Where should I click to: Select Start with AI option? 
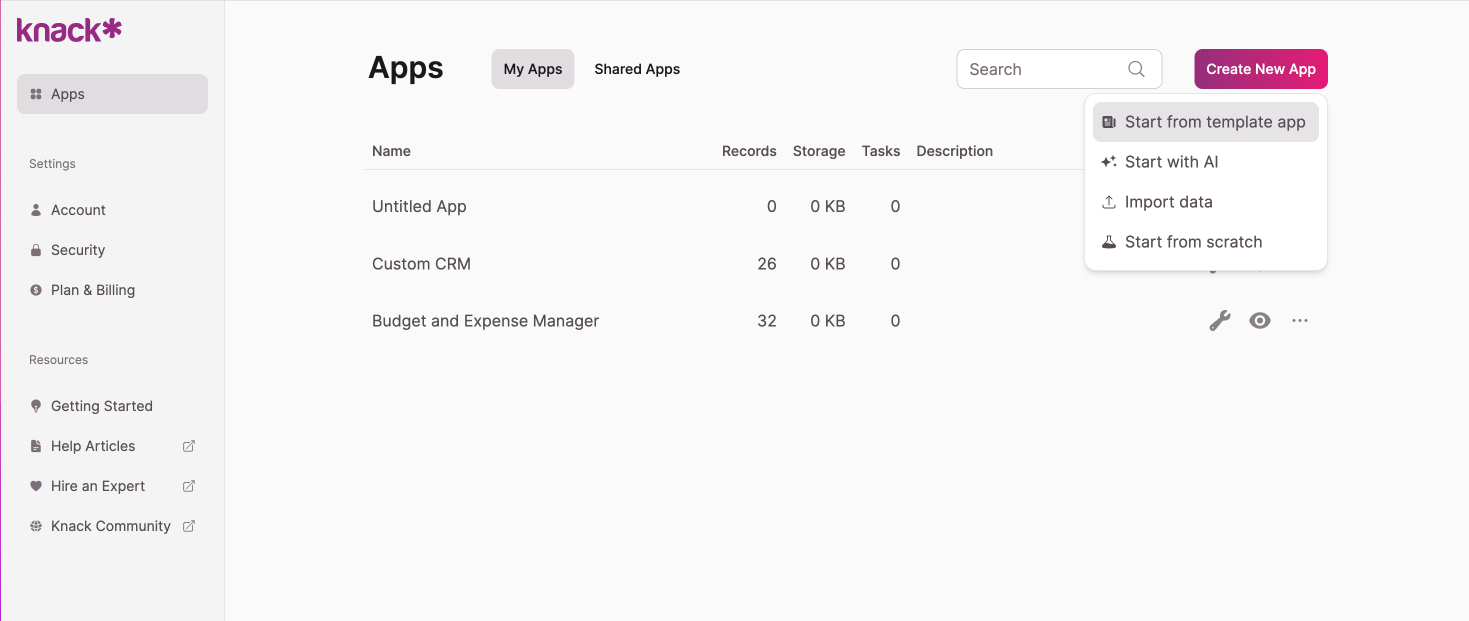[x=1171, y=162]
